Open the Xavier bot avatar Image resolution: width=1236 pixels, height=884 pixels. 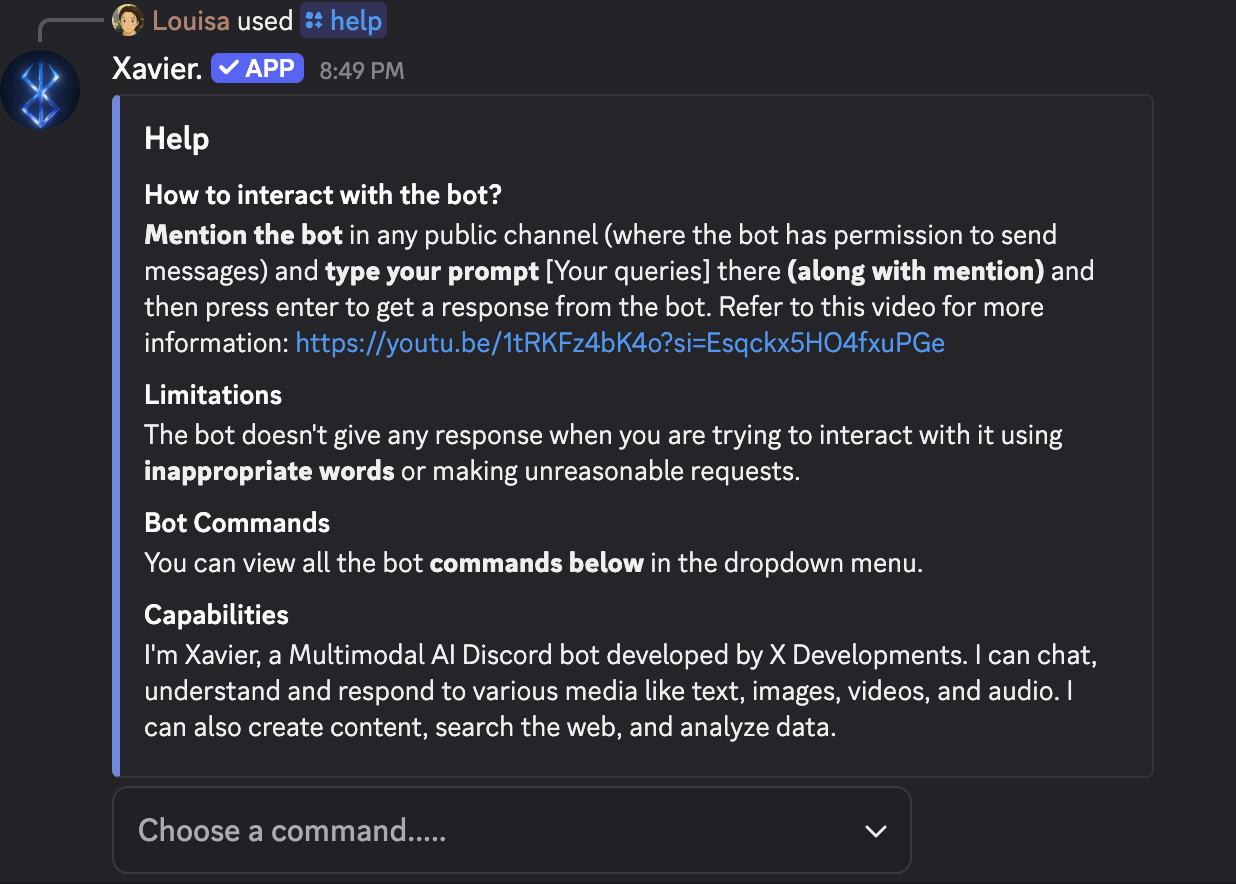[x=41, y=89]
